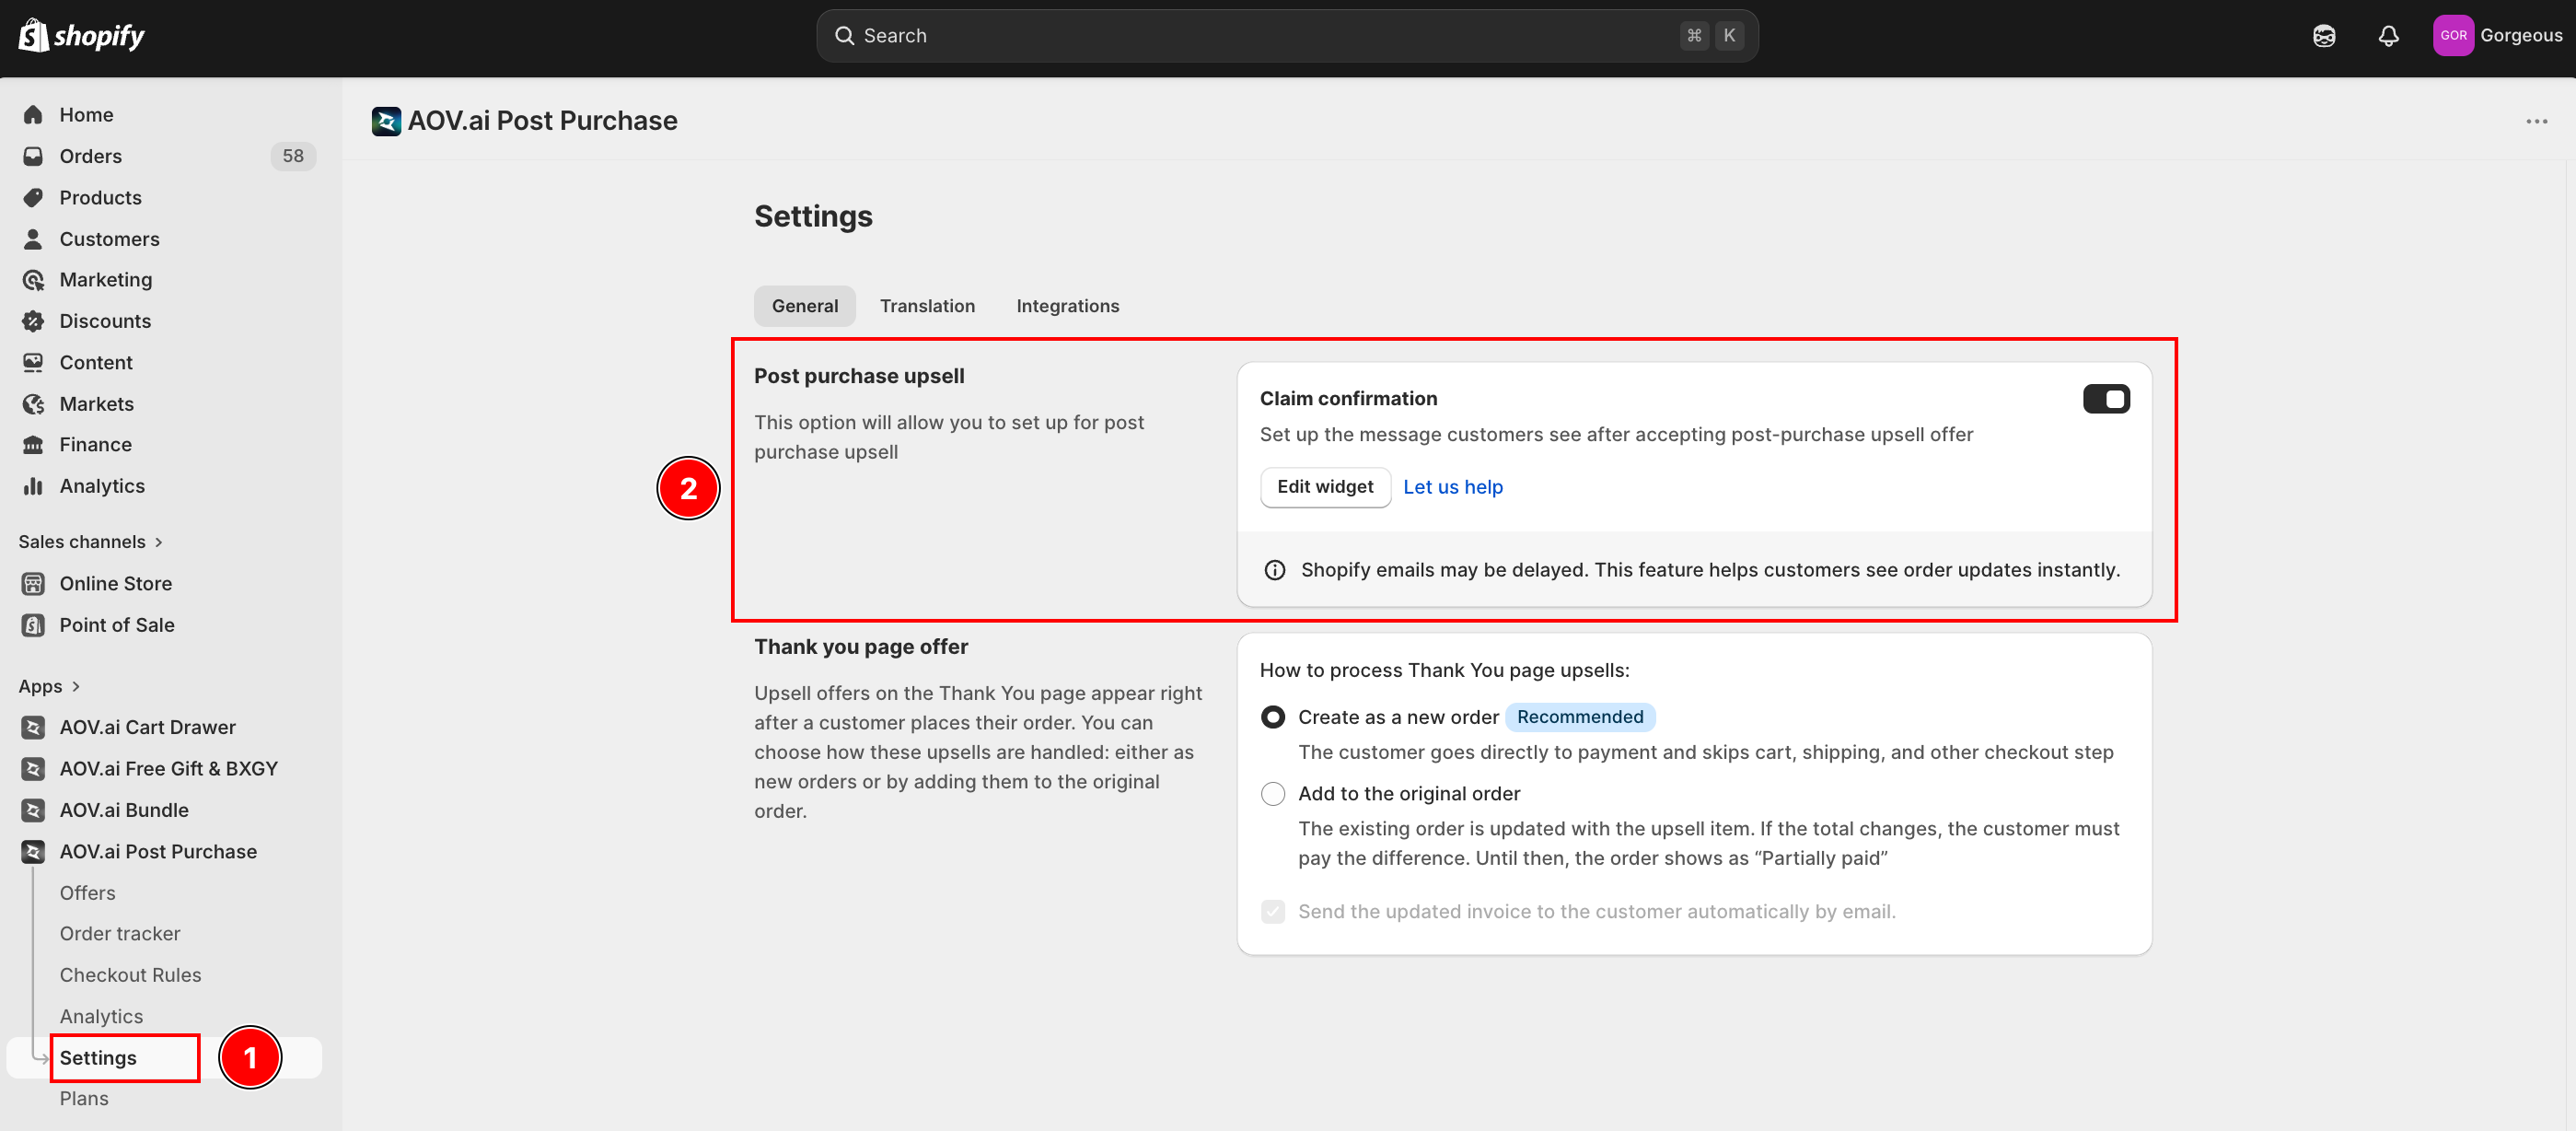Click the GOR store avatar
The image size is (2576, 1131).
[2453, 35]
